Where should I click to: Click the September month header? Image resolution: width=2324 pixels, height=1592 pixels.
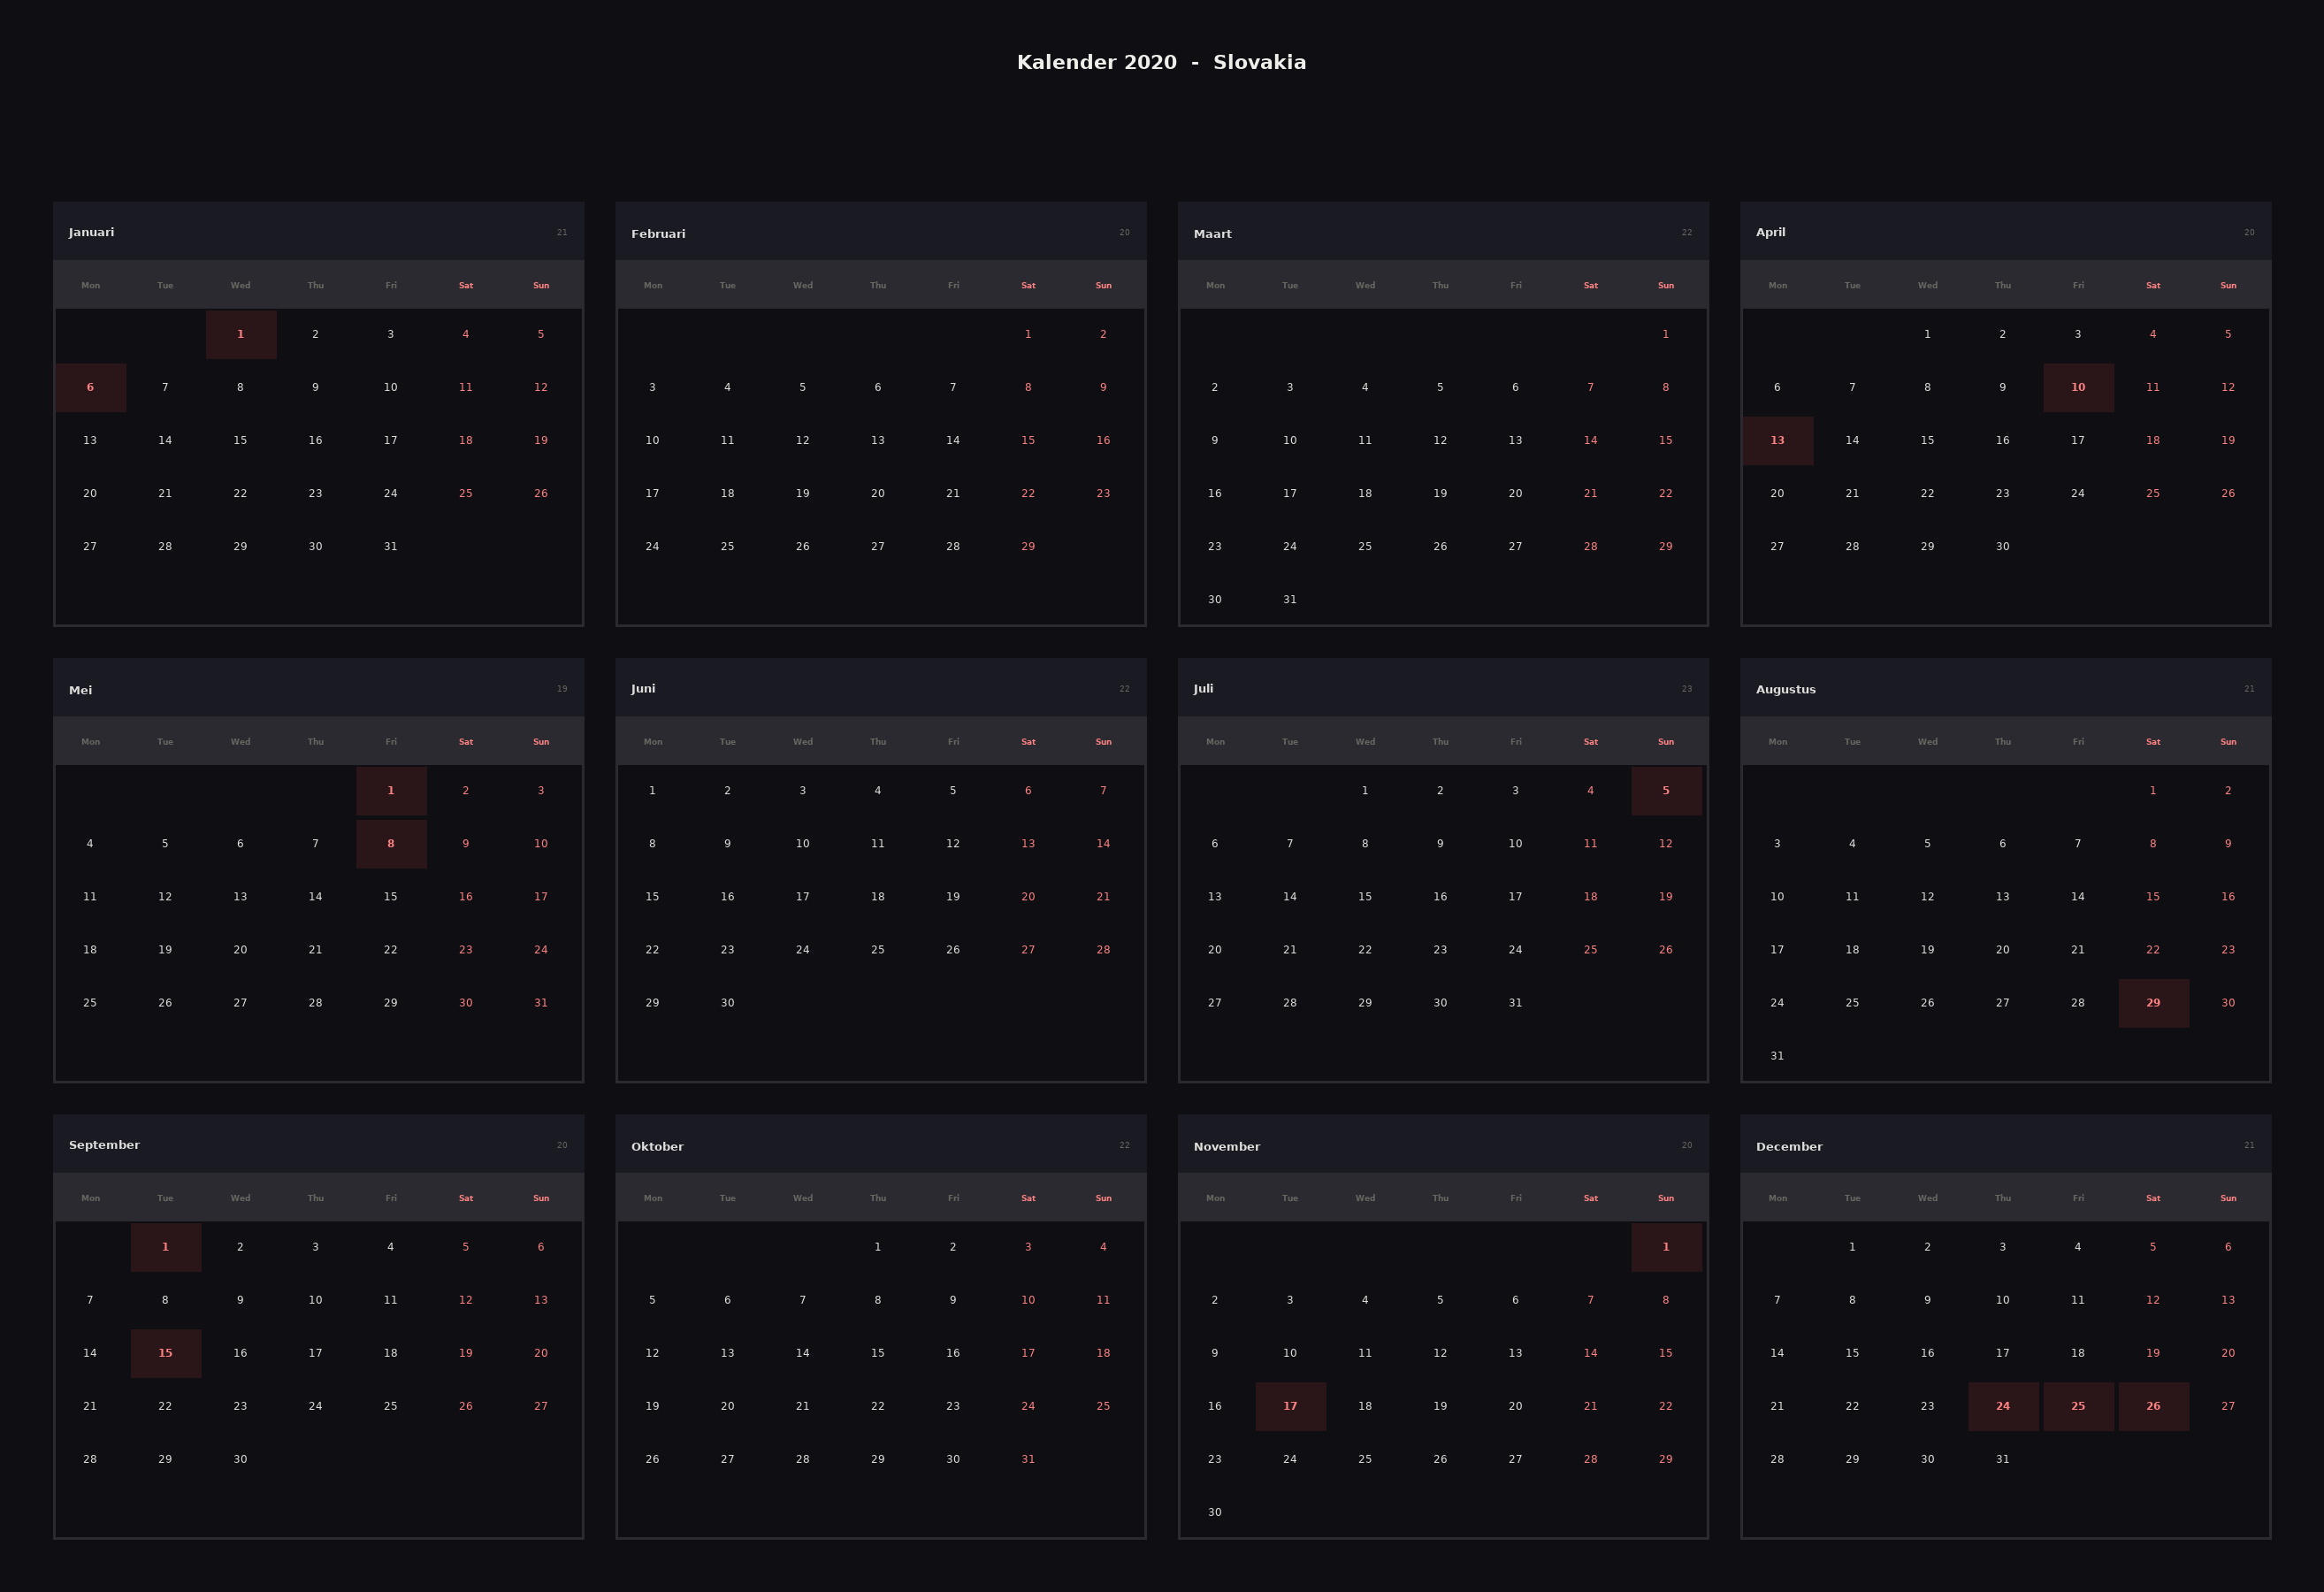tap(104, 1145)
